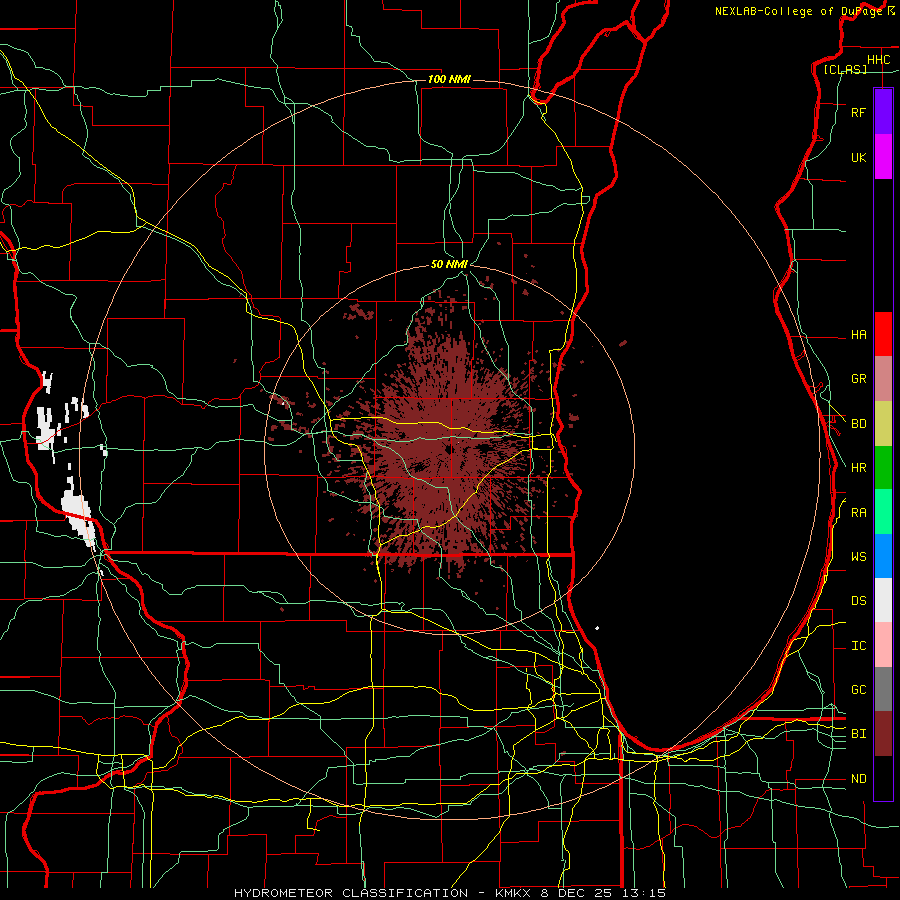The height and width of the screenshot is (900, 900).
Task: Click the HHC product label
Action: click(x=878, y=60)
